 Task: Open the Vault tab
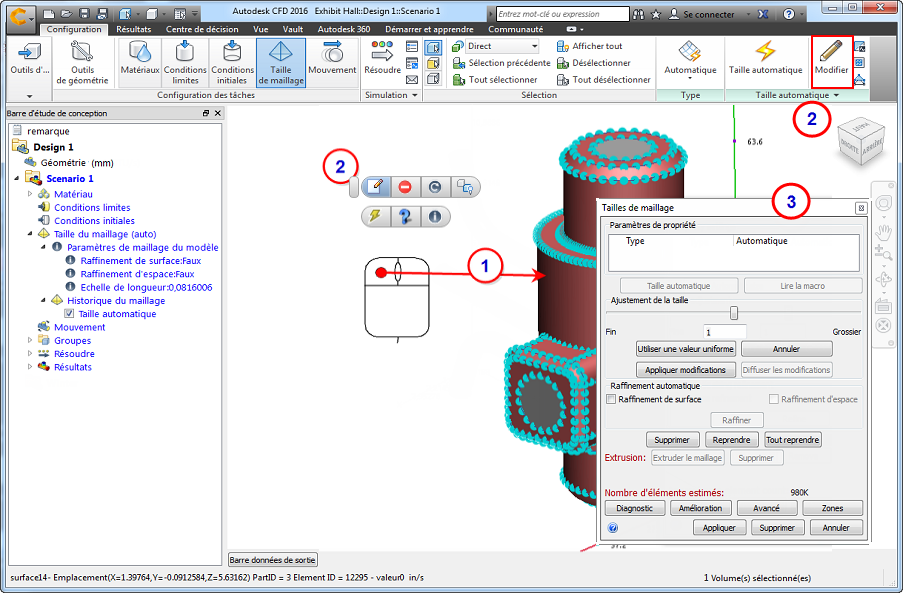pyautogui.click(x=293, y=29)
